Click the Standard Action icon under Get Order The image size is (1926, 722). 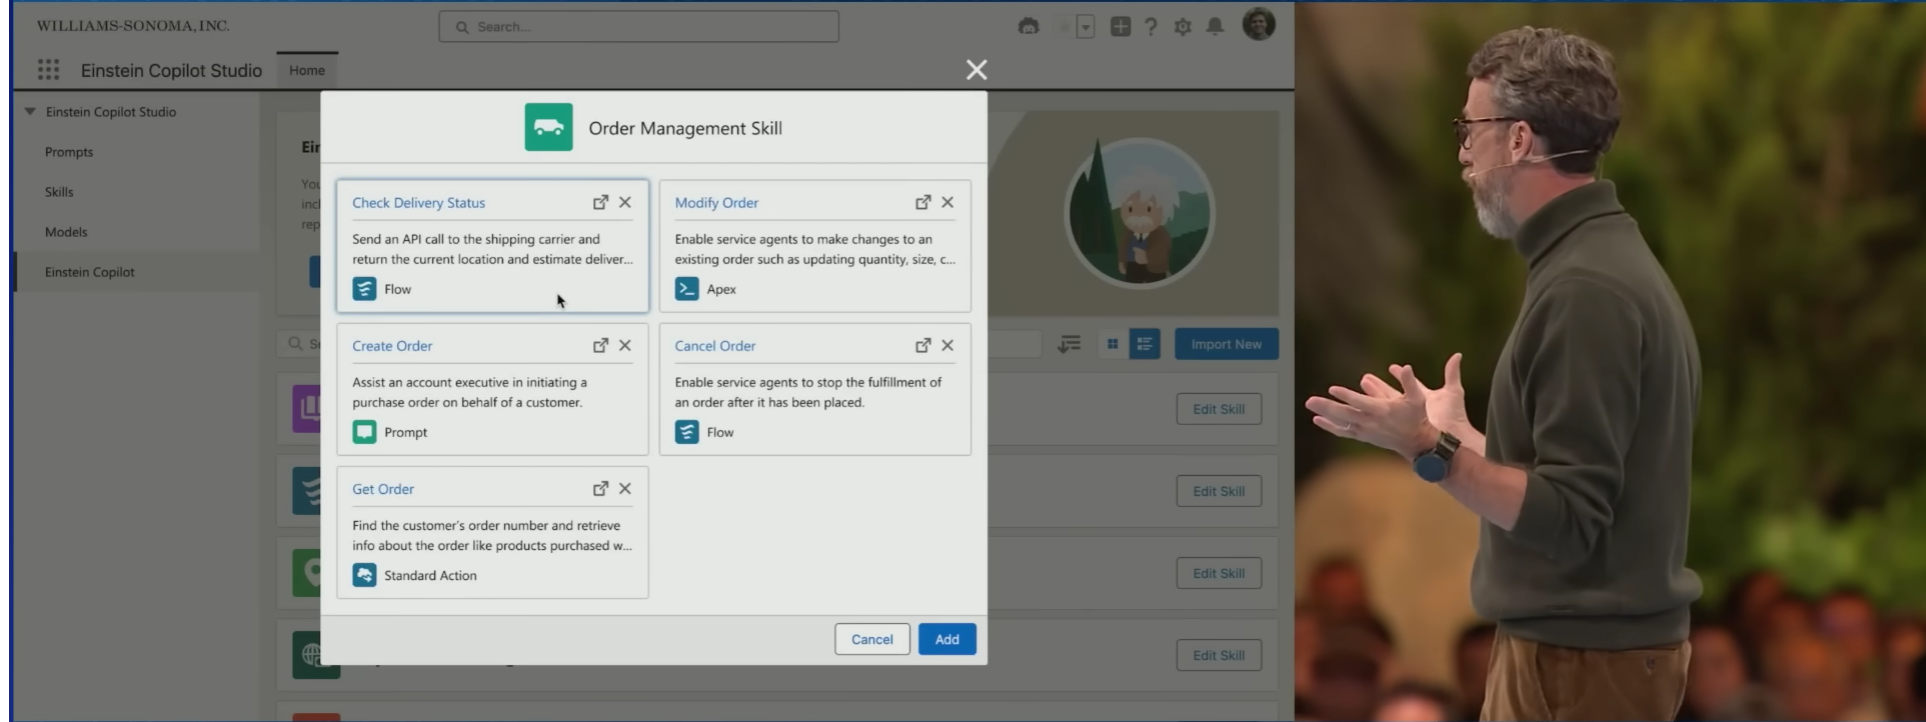pyautogui.click(x=364, y=575)
